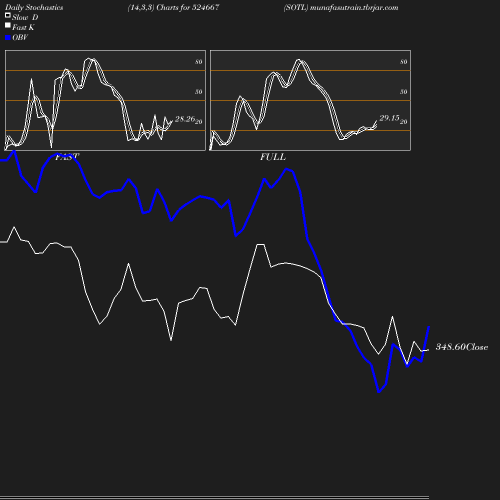The image size is (500, 500).
Task: Click the 'Fast K' legend label
Action: point(23,27)
